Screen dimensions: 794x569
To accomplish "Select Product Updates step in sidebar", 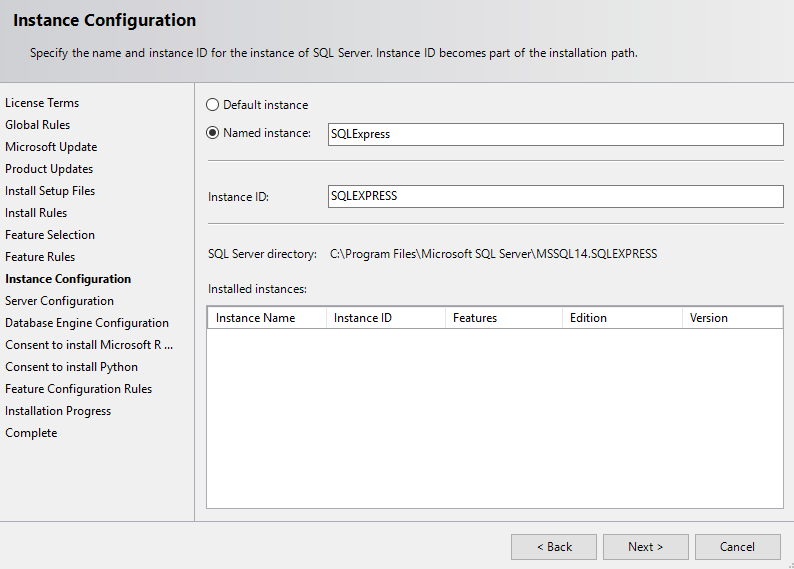I will click(49, 169).
